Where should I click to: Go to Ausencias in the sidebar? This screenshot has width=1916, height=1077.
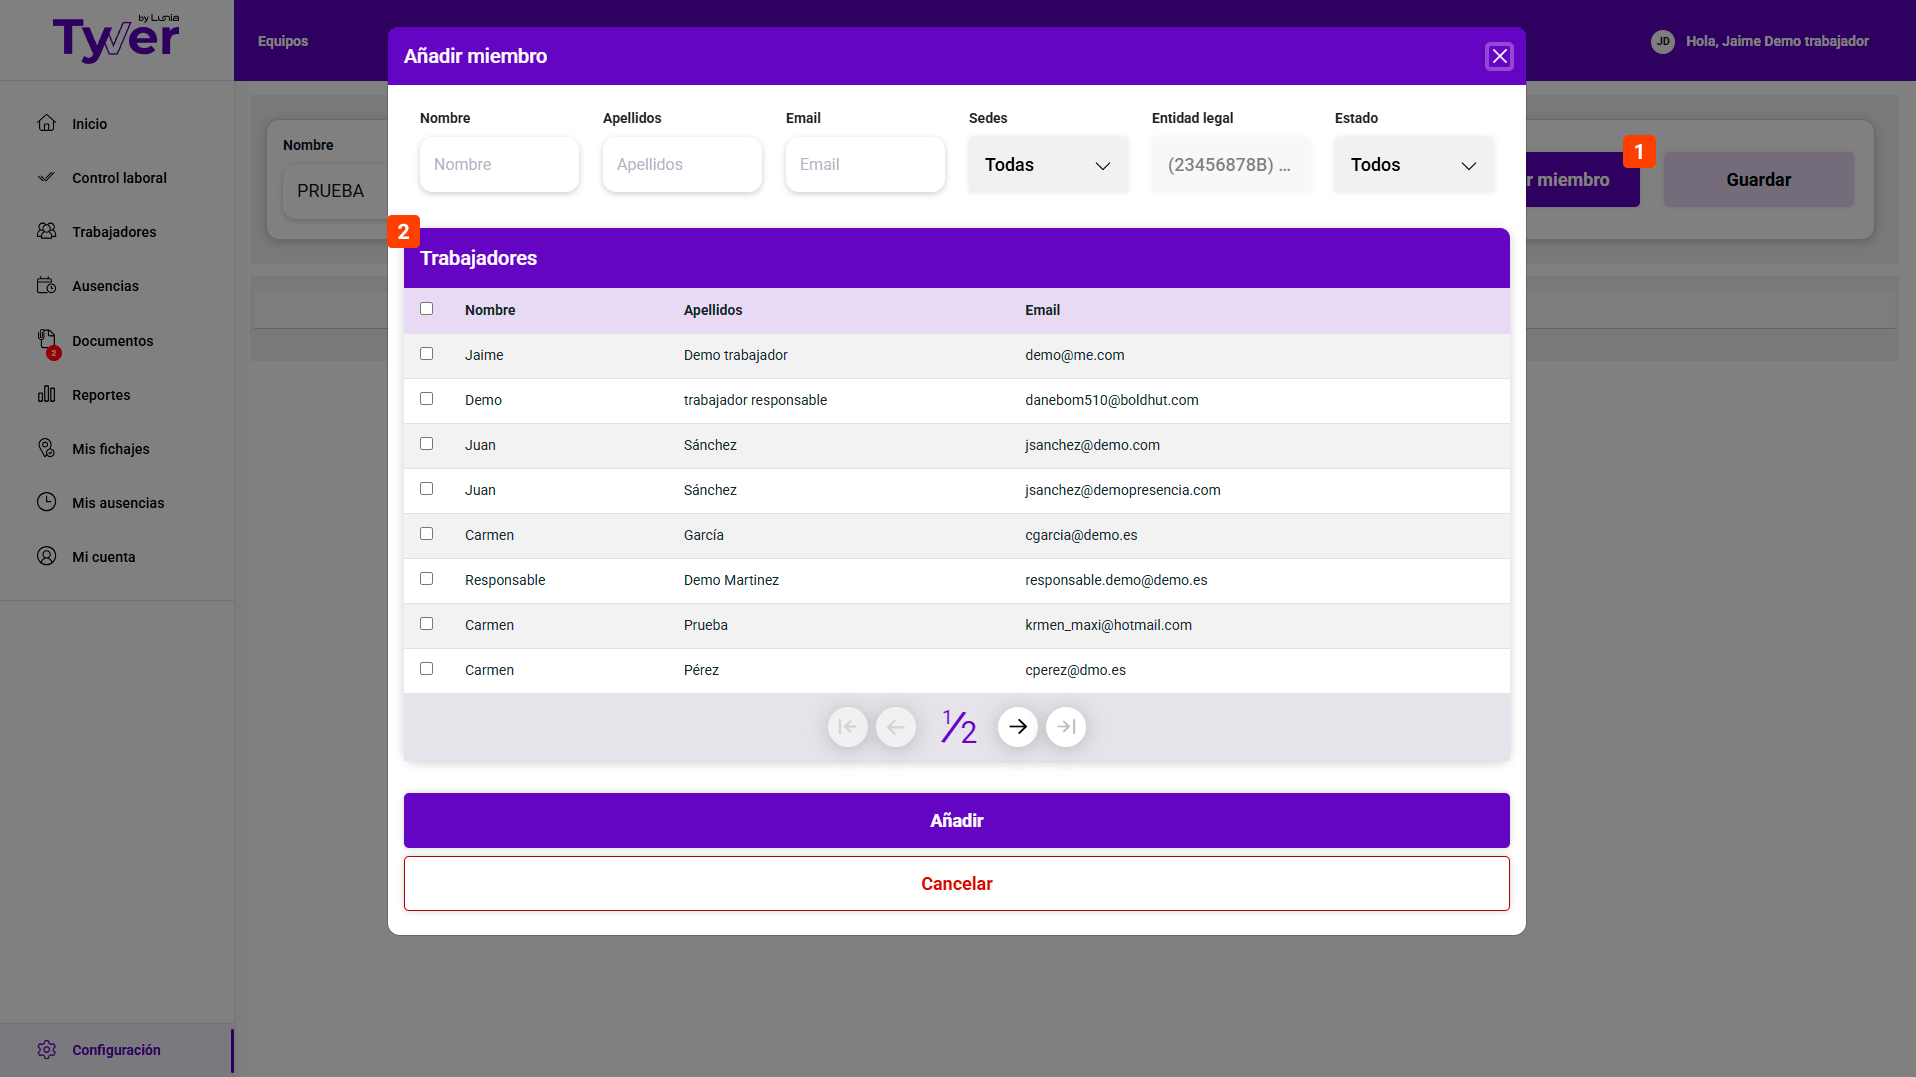pyautogui.click(x=105, y=286)
